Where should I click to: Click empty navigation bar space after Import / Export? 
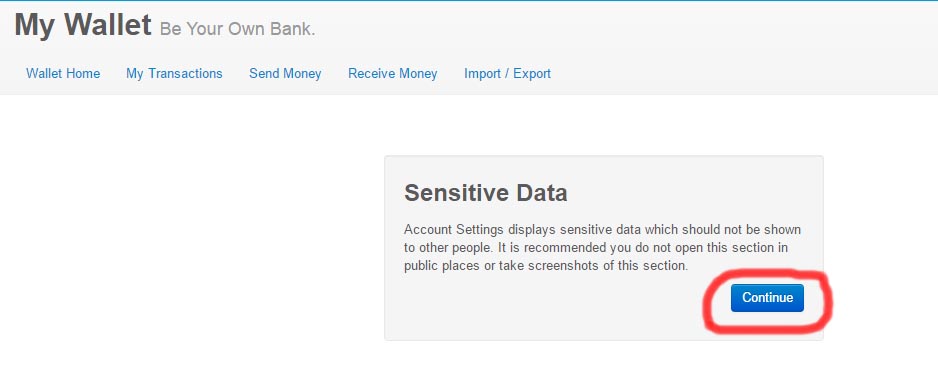coord(742,74)
